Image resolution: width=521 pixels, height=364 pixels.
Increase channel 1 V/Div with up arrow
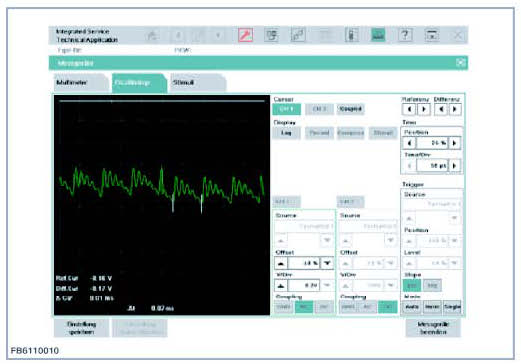click(281, 285)
